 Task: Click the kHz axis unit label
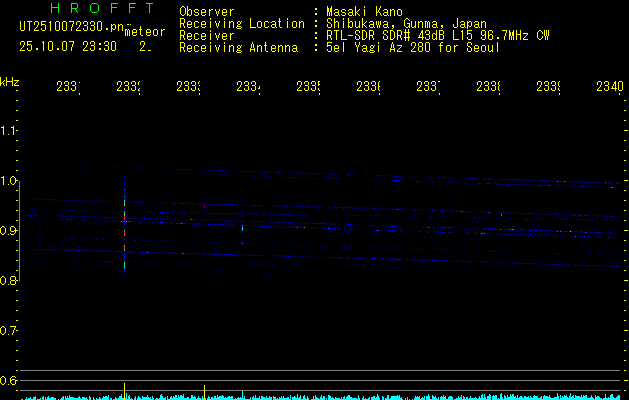[10, 80]
